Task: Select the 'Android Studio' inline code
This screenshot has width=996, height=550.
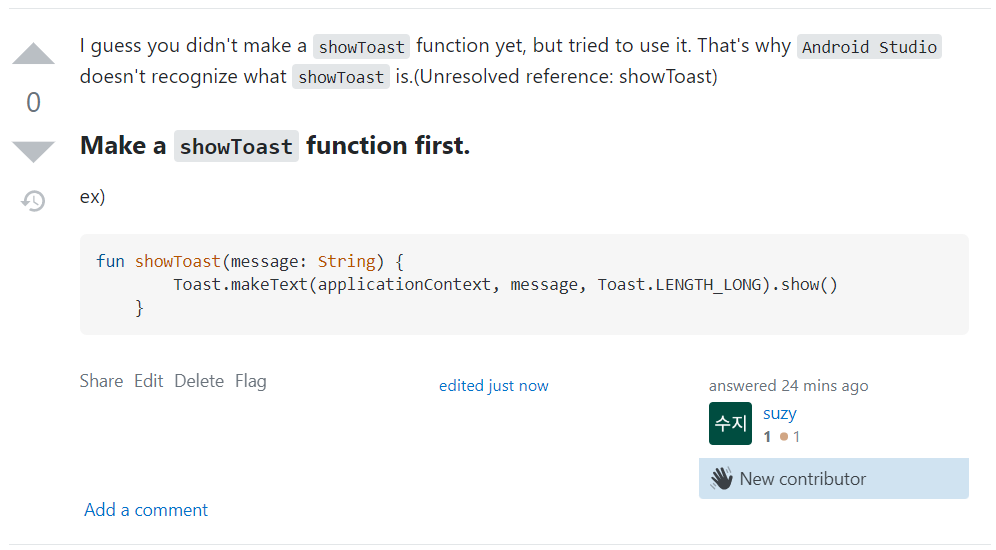Action: tap(869, 47)
